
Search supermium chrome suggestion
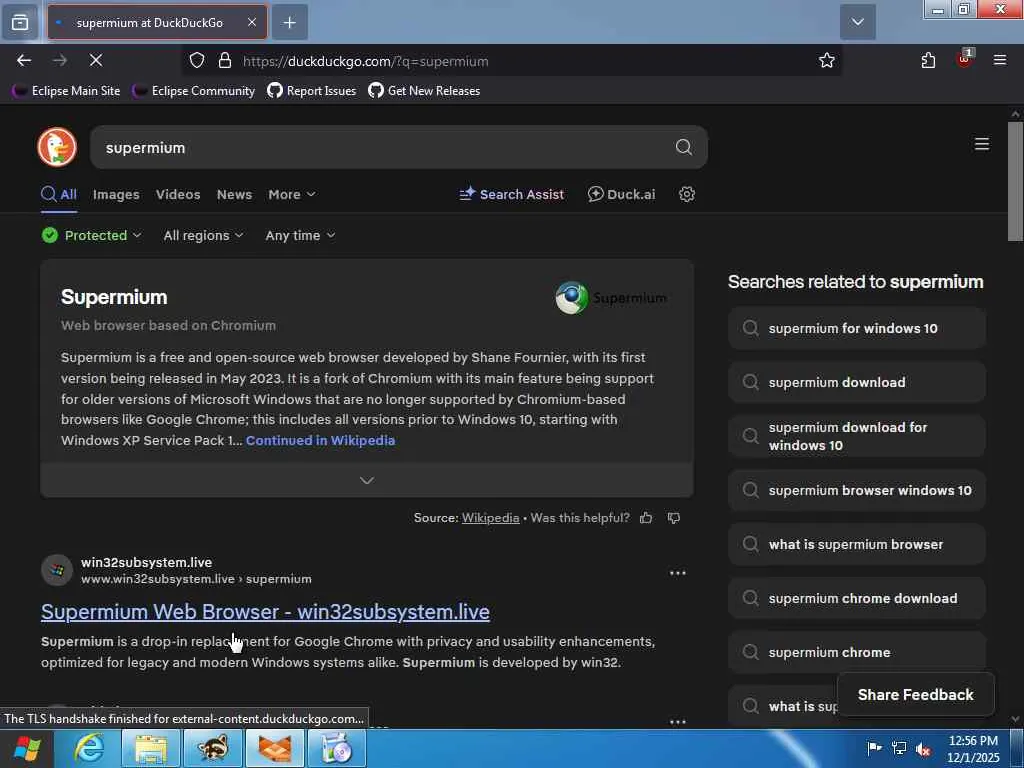[856, 652]
